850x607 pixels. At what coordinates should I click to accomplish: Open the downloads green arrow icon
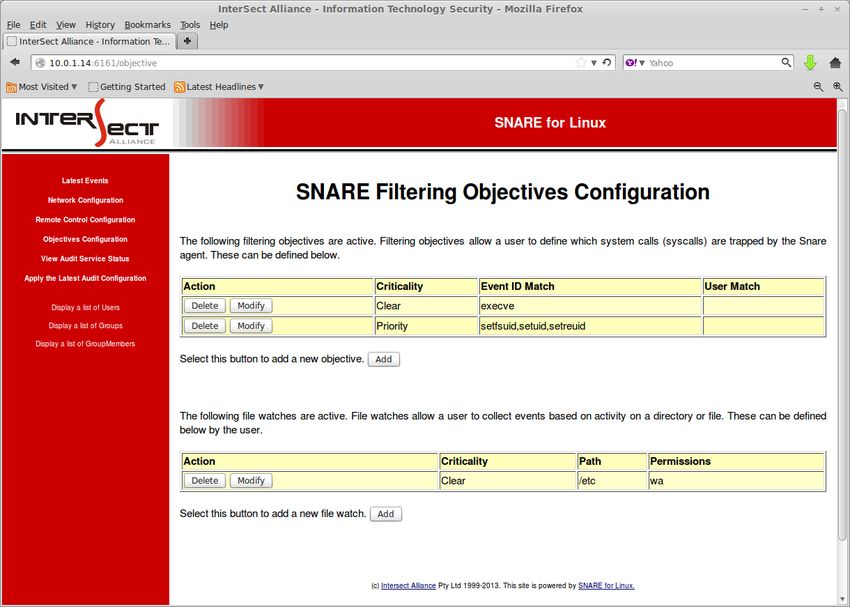810,62
